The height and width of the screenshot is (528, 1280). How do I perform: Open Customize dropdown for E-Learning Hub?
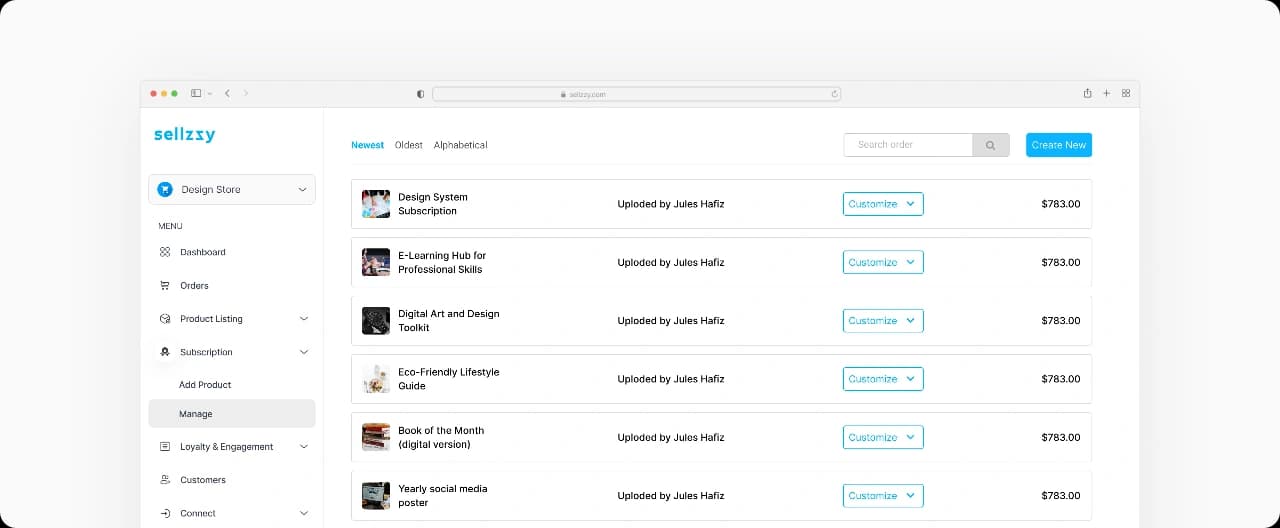click(x=883, y=262)
